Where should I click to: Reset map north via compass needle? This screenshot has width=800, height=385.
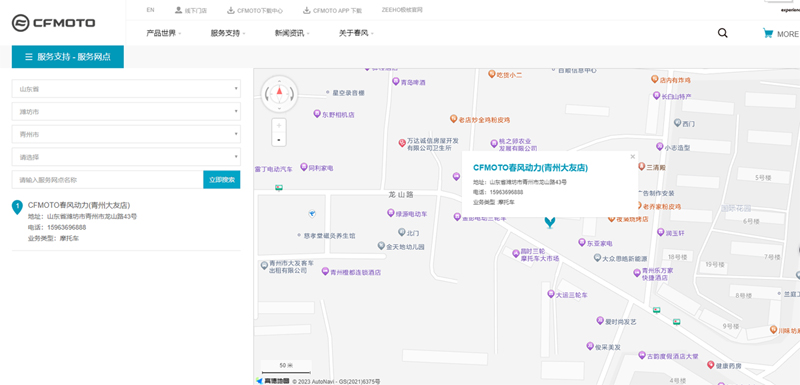tap(279, 91)
